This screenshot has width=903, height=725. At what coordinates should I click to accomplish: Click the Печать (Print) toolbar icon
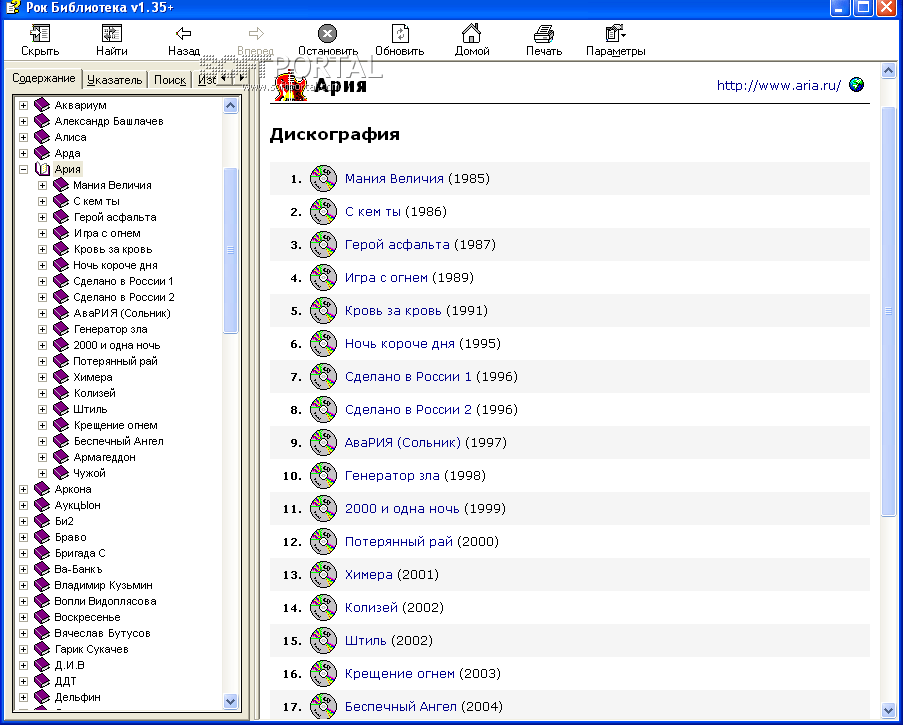pos(544,33)
